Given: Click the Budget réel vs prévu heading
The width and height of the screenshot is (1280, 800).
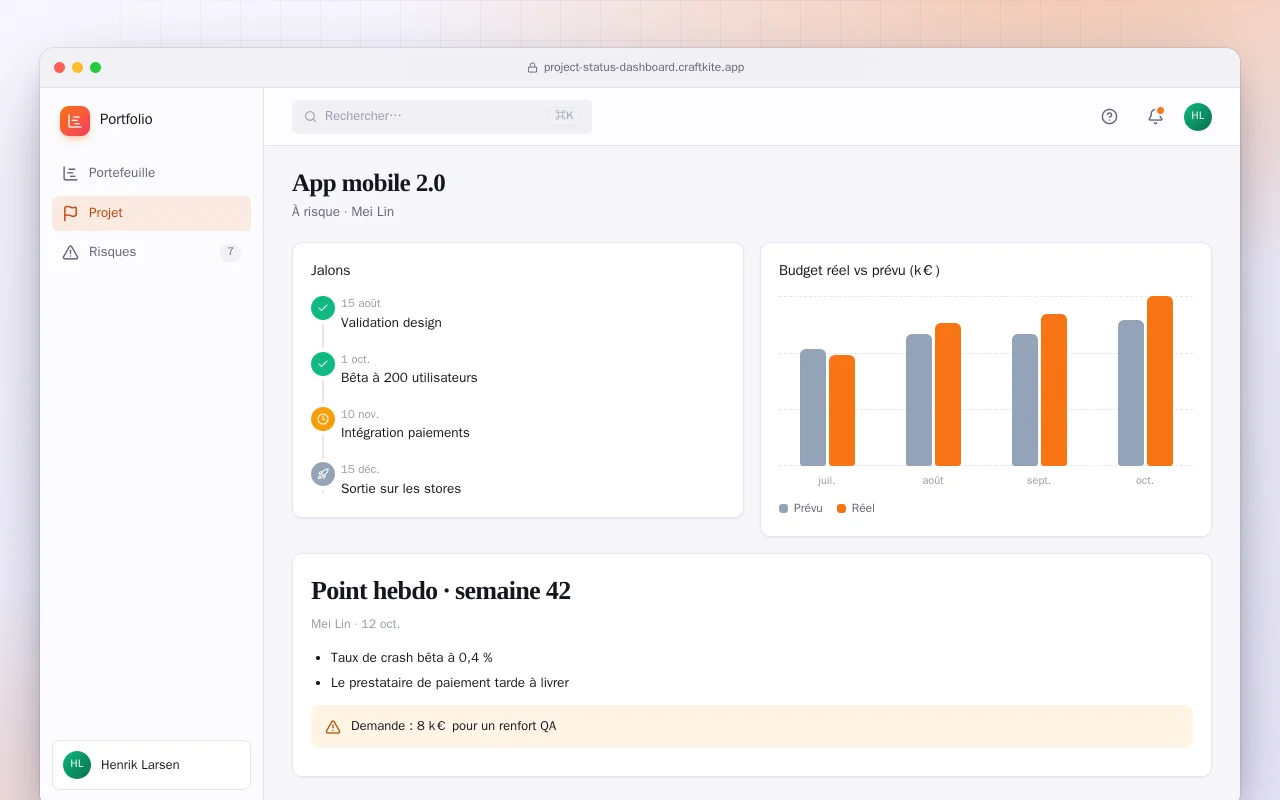Looking at the screenshot, I should [x=859, y=270].
